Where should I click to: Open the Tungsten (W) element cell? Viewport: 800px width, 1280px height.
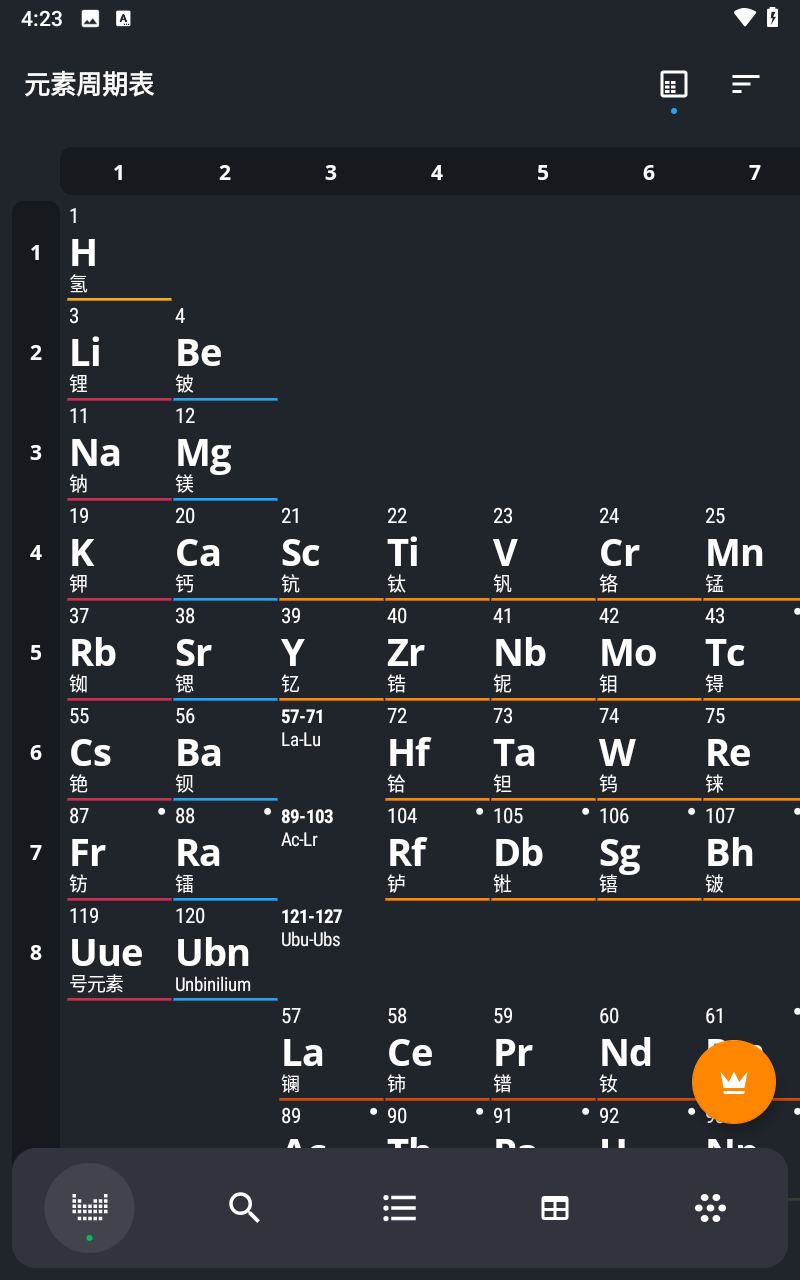coord(648,752)
